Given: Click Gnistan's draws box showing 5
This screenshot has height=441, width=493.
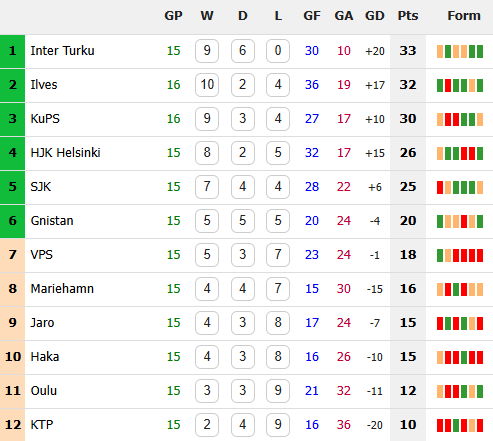Looking at the screenshot, I should [243, 221].
